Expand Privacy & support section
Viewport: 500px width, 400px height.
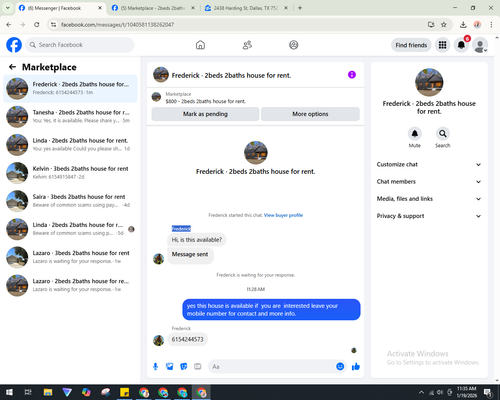tap(429, 216)
